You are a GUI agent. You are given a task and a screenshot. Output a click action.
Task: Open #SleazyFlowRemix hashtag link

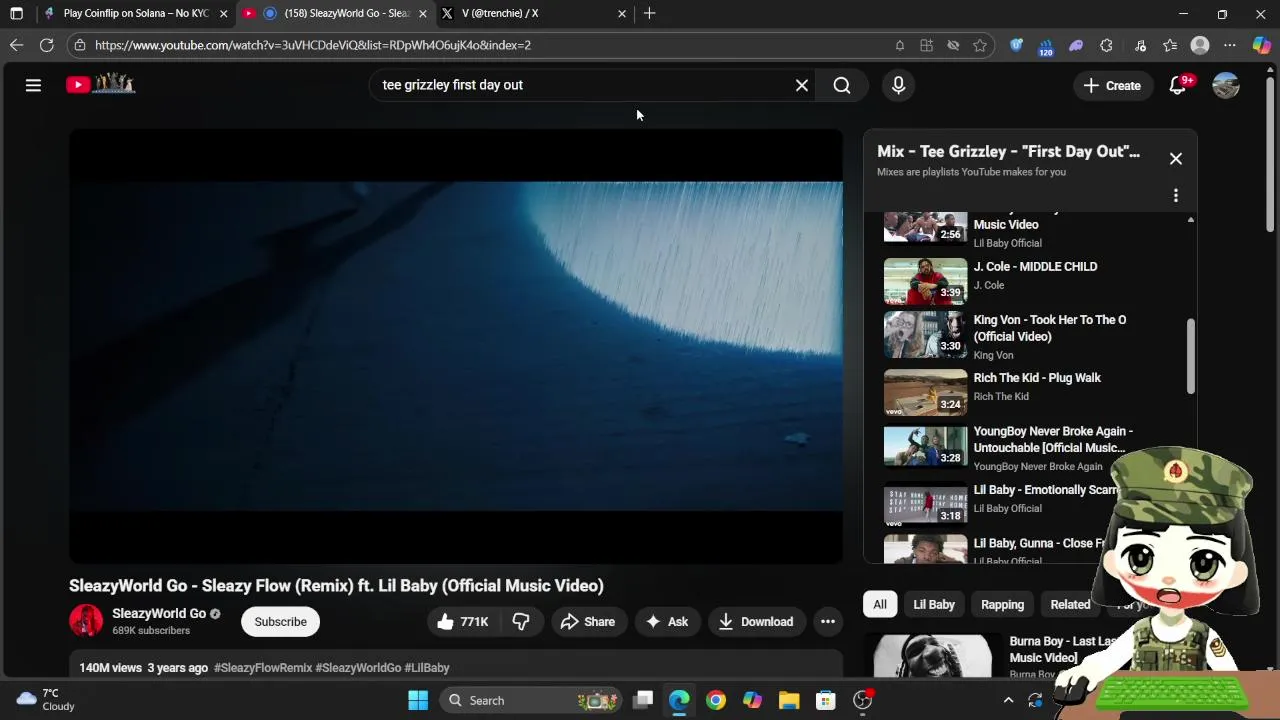[263, 667]
